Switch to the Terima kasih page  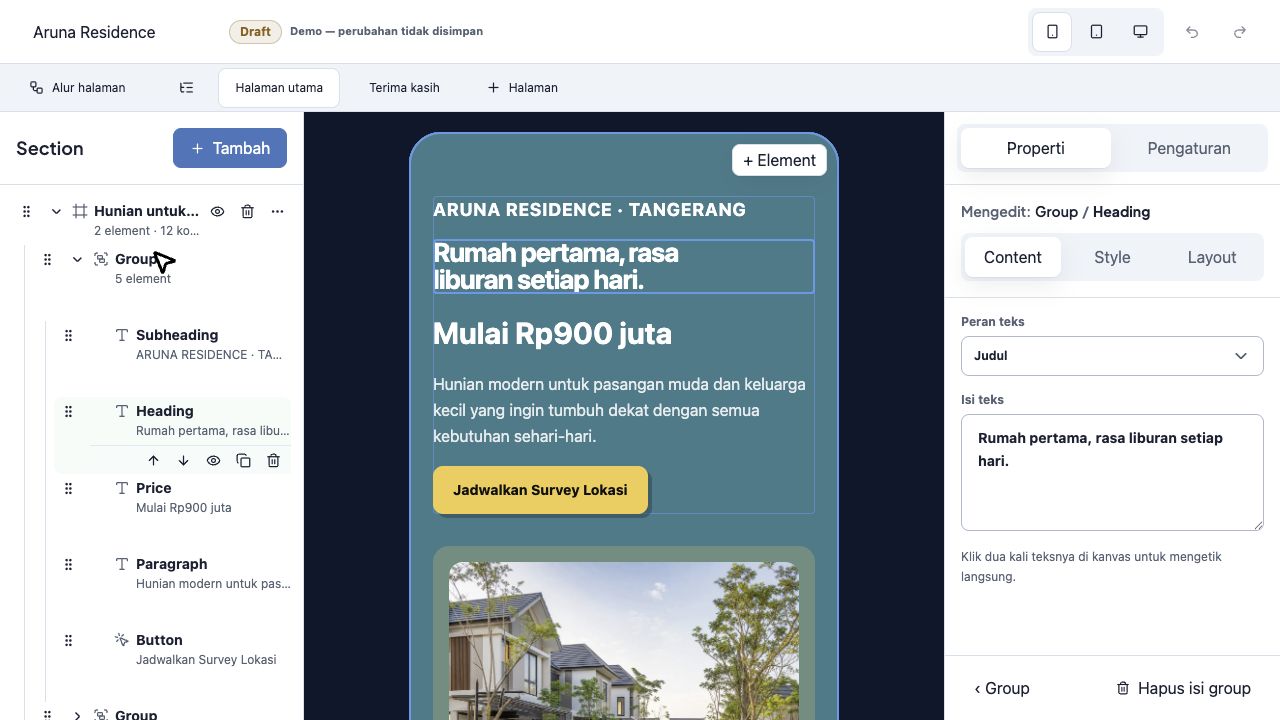coord(404,88)
